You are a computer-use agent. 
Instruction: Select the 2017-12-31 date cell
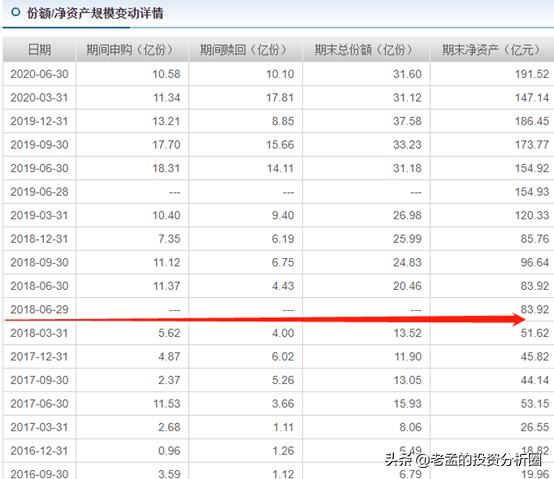[x=39, y=356]
